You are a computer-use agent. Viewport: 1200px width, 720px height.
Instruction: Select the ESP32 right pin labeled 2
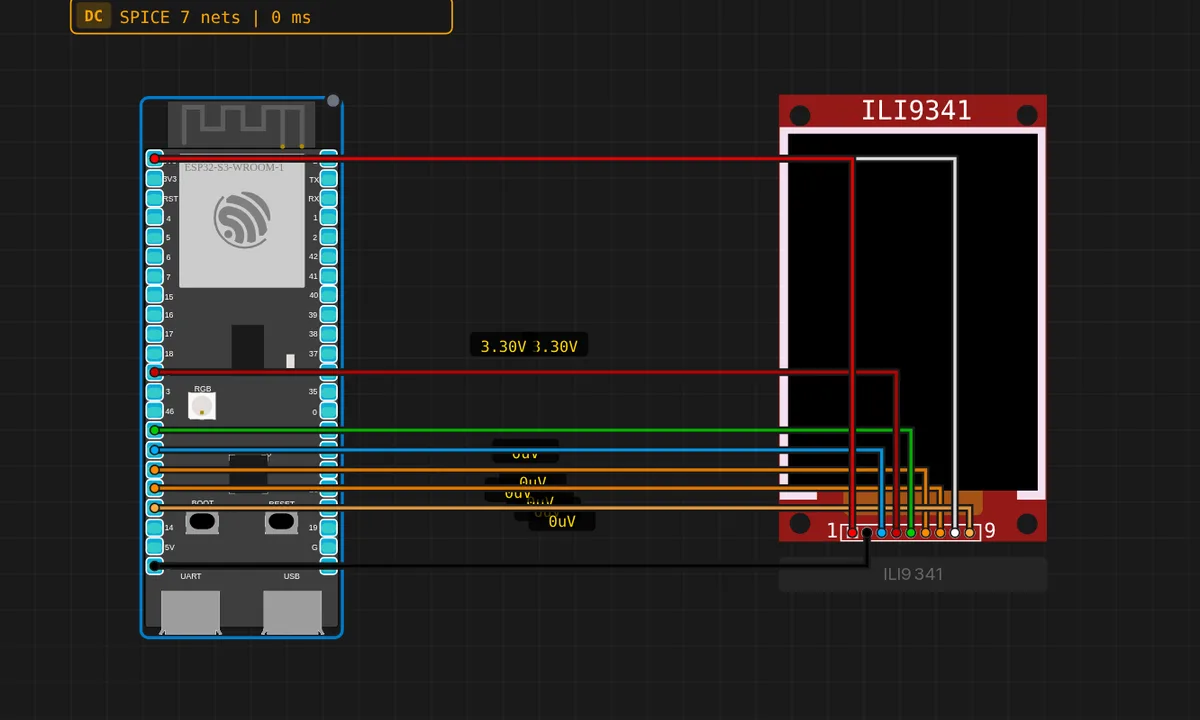pyautogui.click(x=329, y=237)
